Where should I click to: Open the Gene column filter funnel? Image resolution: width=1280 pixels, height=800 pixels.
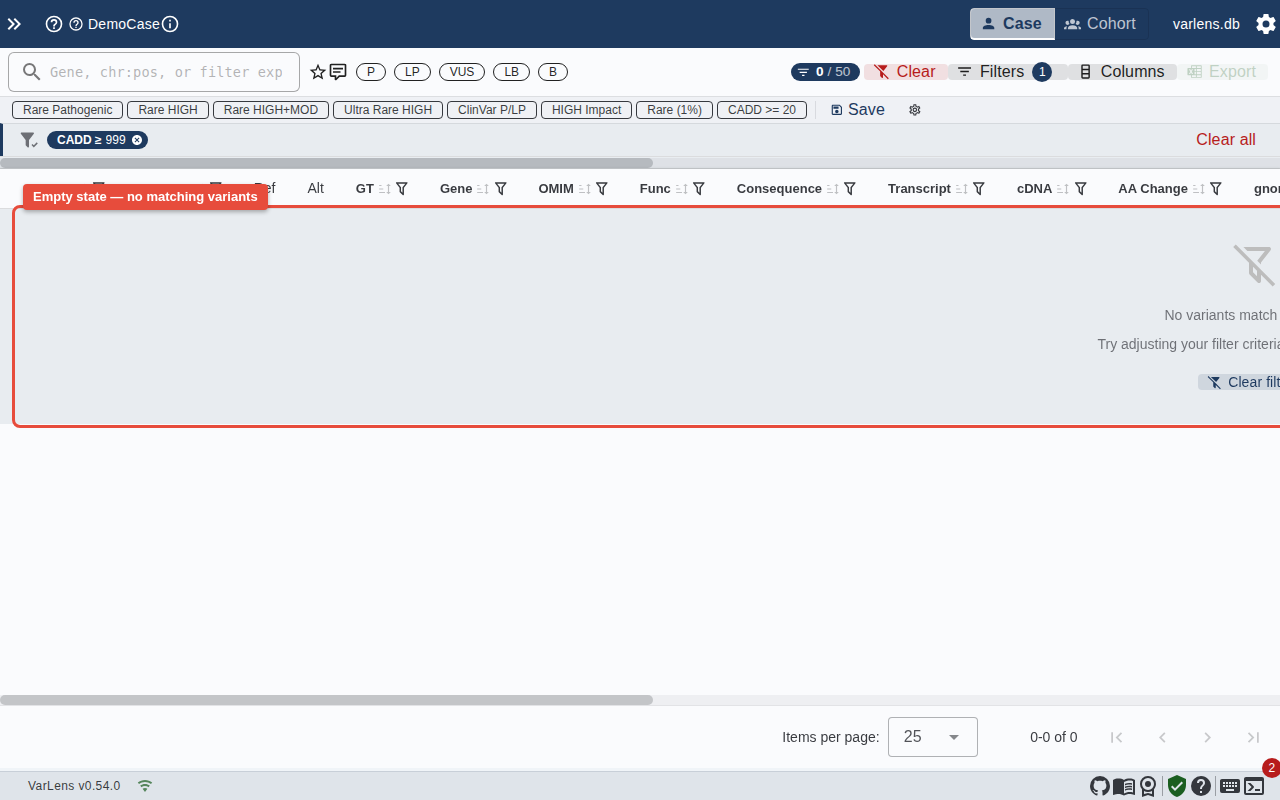(x=501, y=188)
